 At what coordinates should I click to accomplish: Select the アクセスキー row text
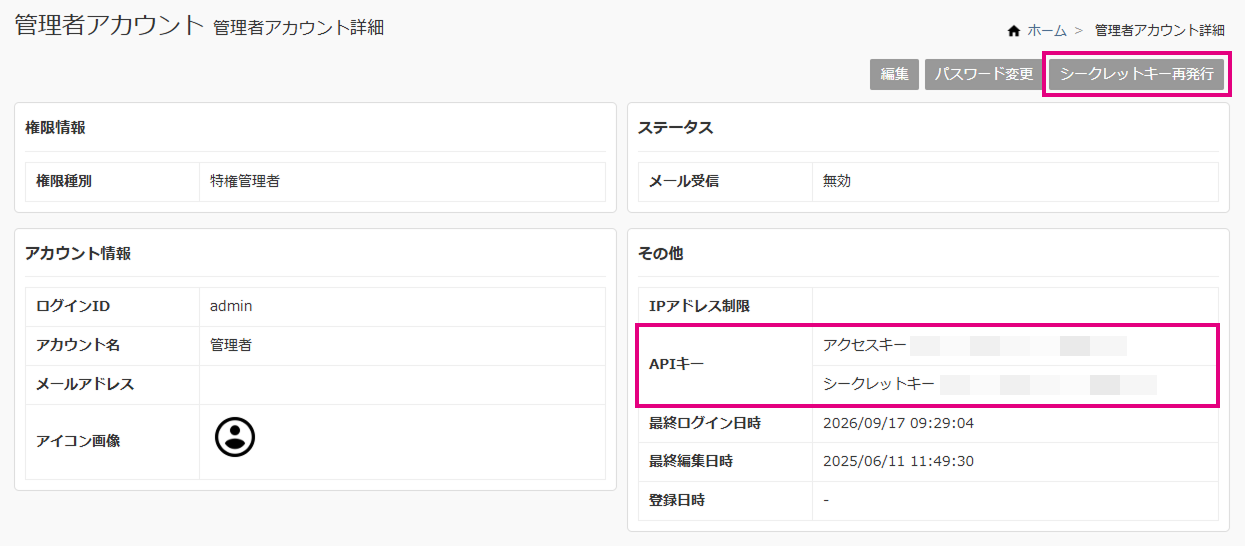865,345
